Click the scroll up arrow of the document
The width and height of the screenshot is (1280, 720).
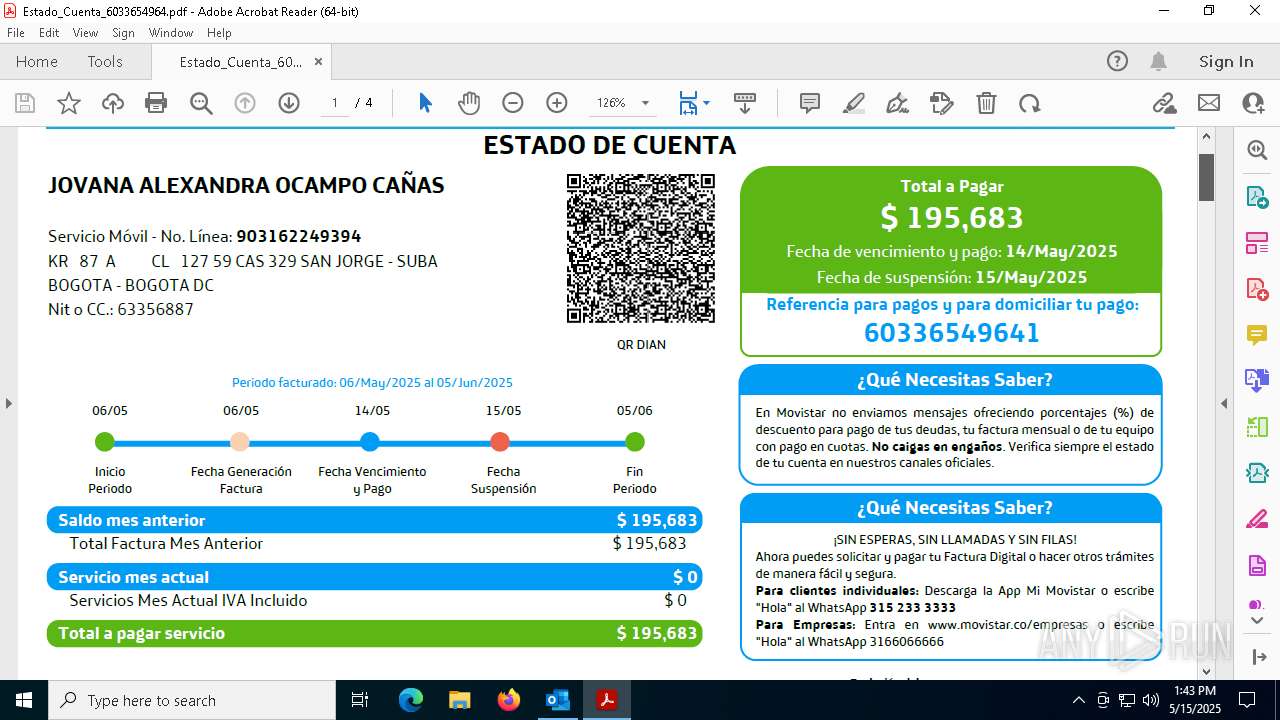[x=1206, y=136]
